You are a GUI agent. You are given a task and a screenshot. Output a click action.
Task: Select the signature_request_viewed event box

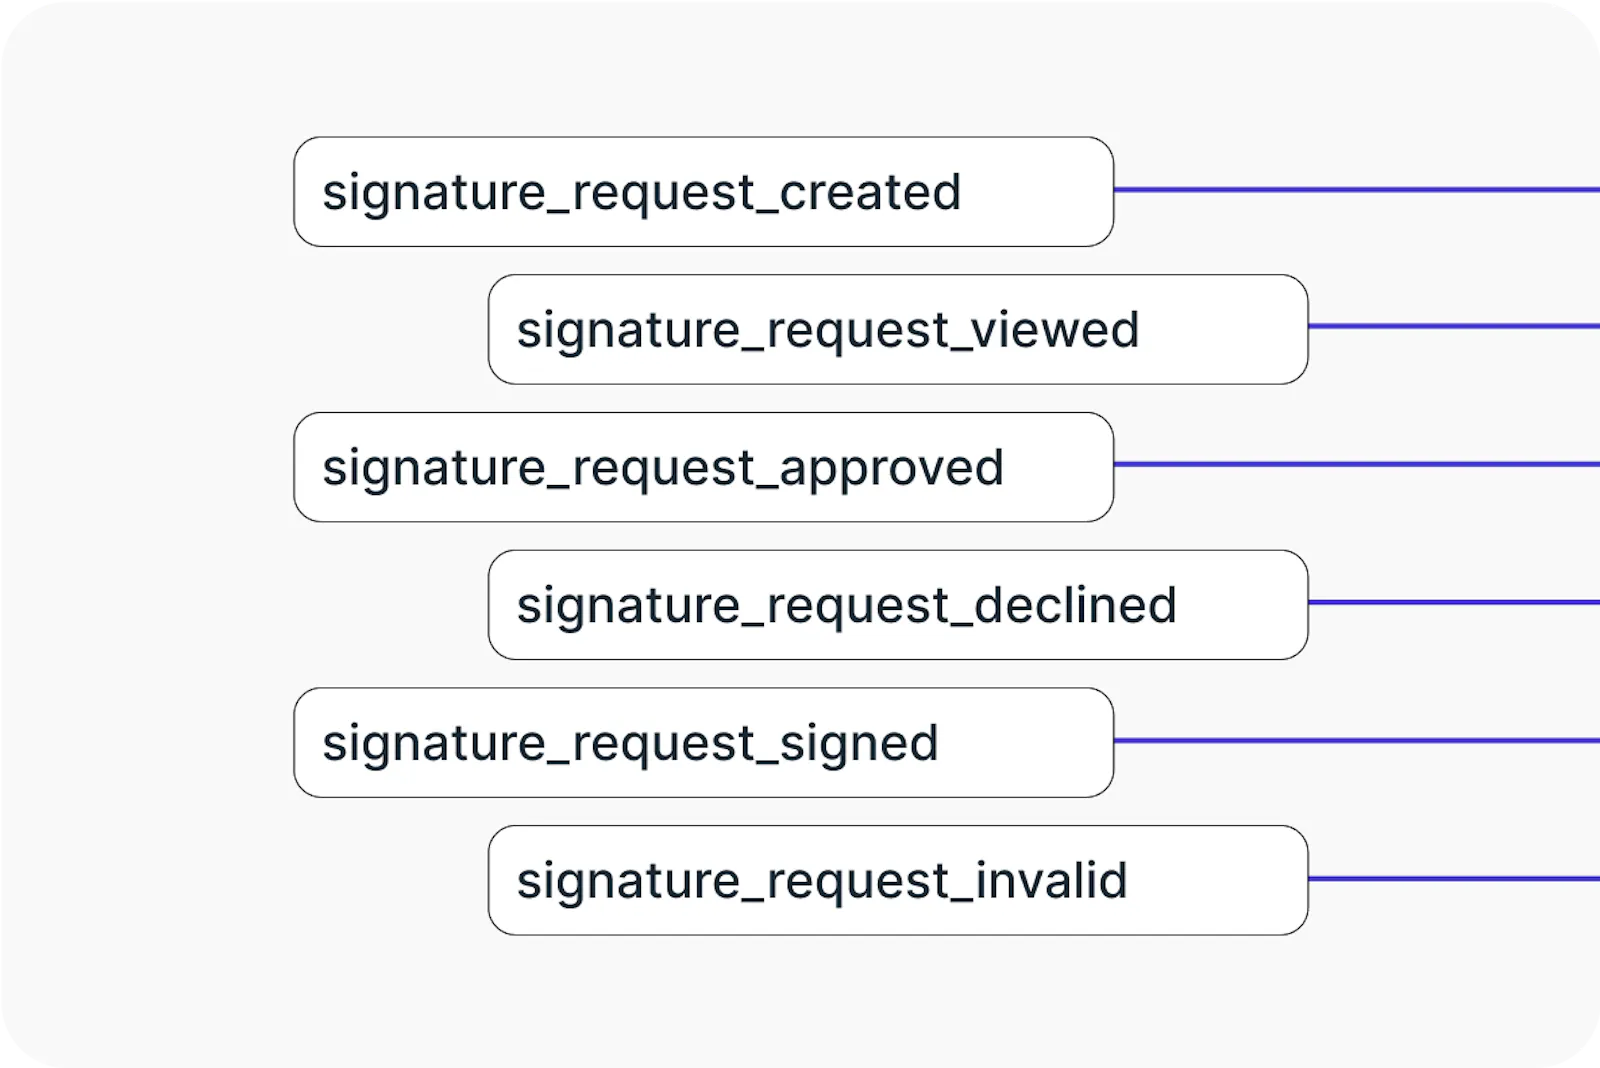(x=897, y=330)
